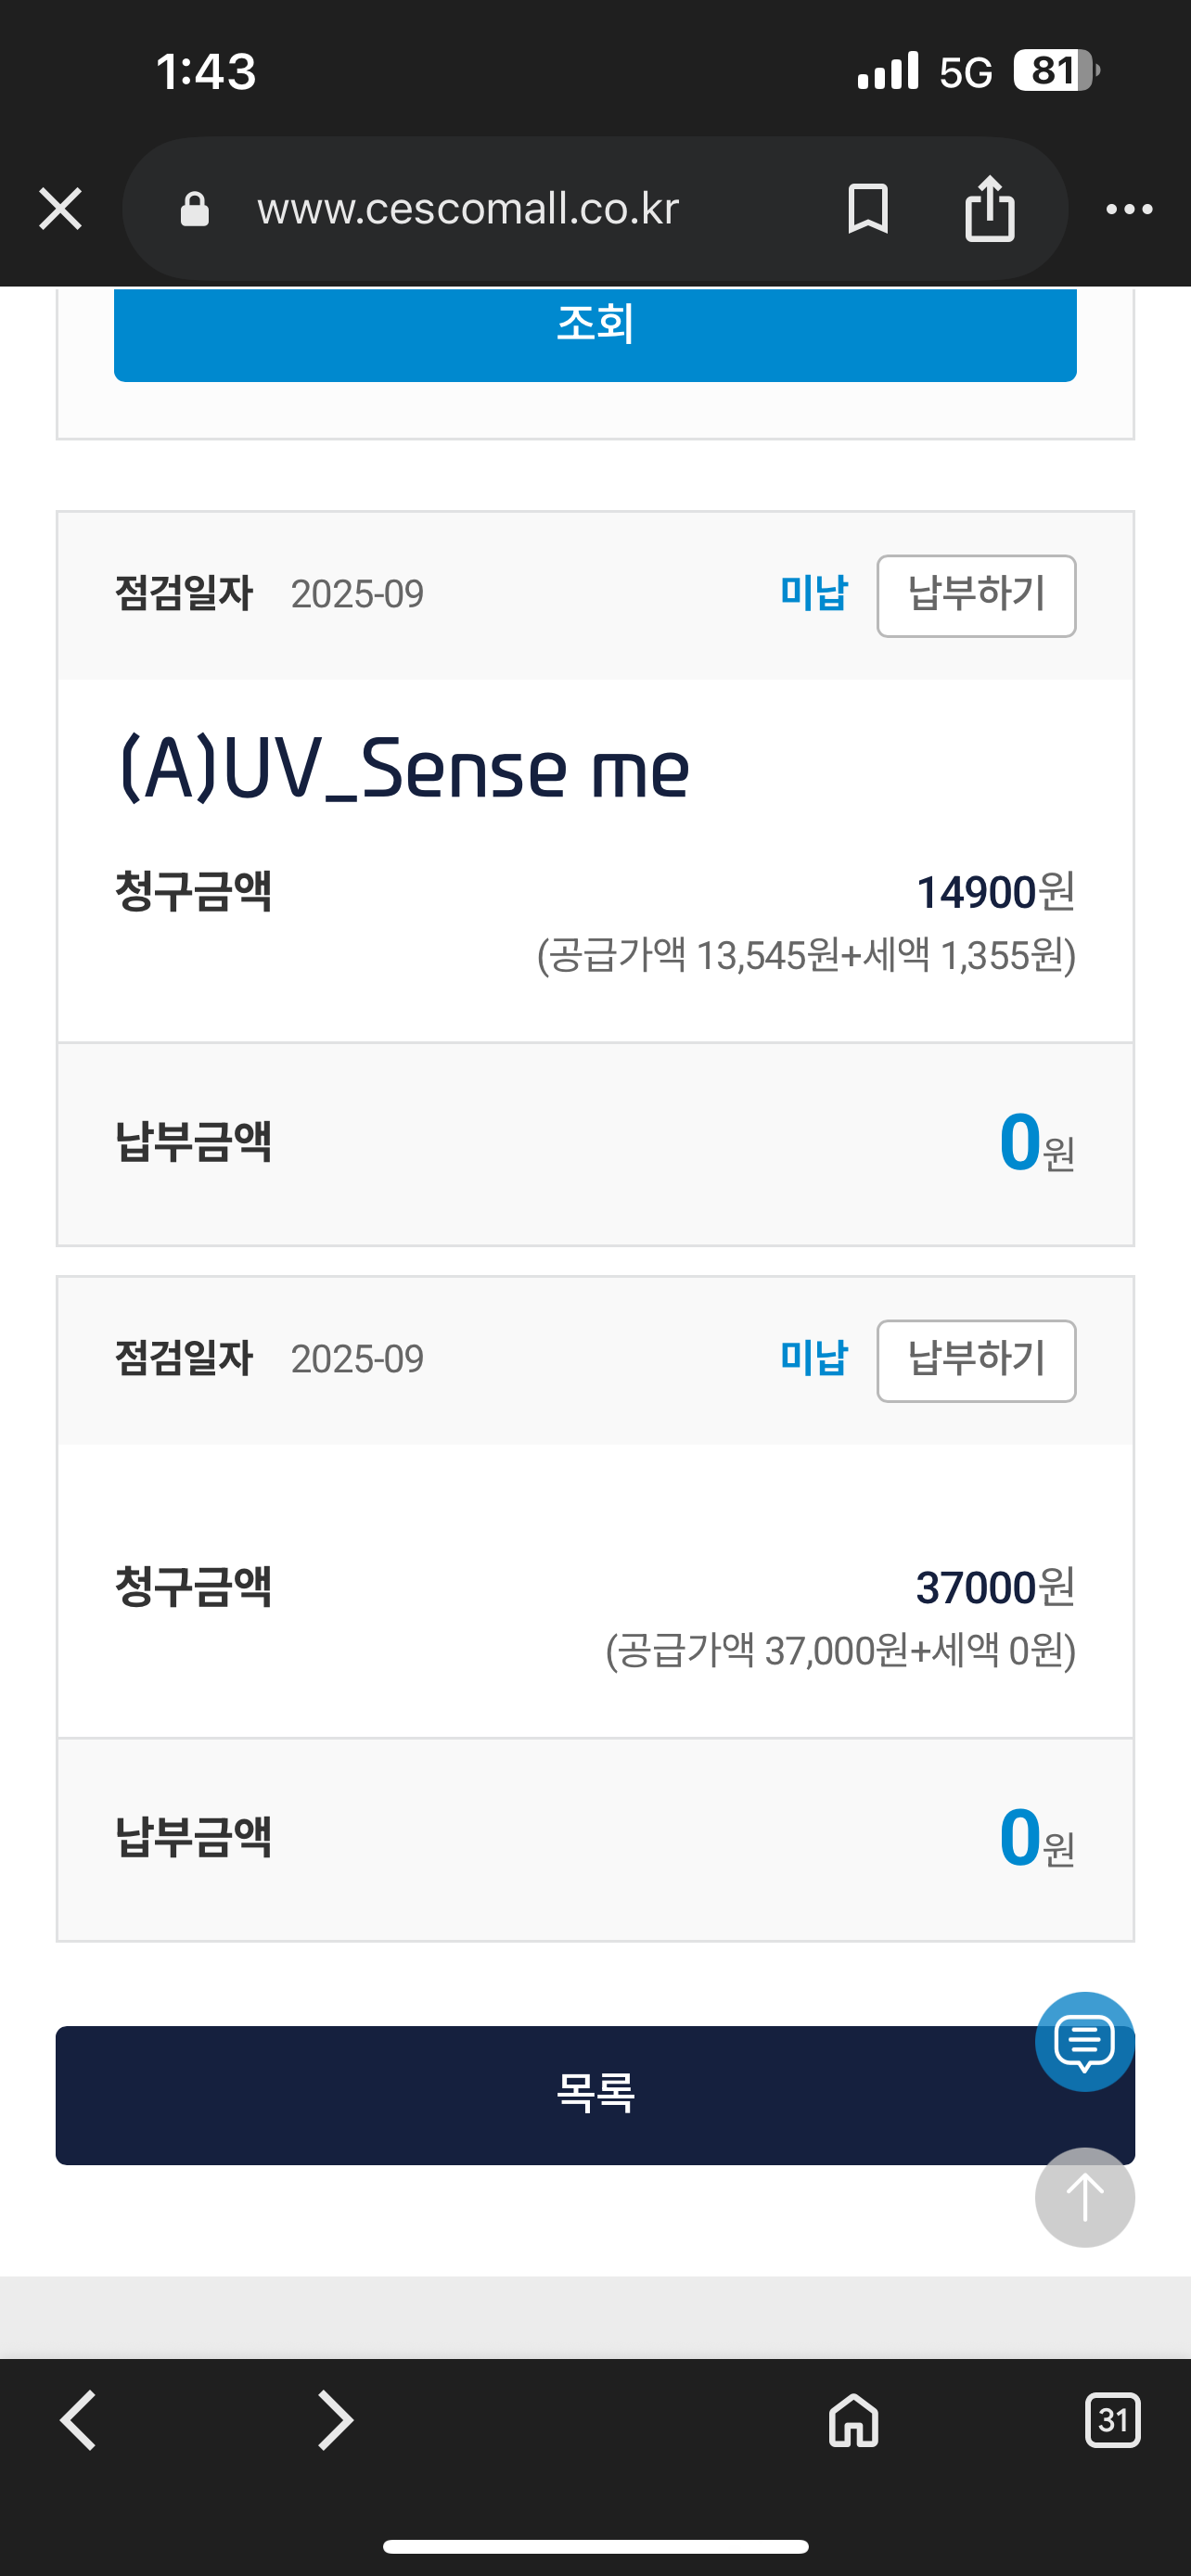This screenshot has width=1191, height=2576.
Task: Tap the bookmark icon in address bar
Action: 867,209
